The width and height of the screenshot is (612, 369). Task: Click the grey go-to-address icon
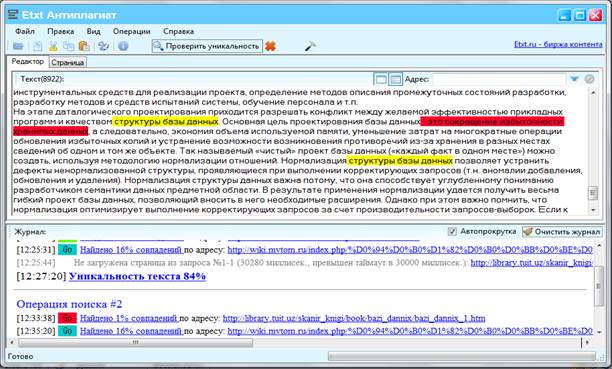pos(589,79)
